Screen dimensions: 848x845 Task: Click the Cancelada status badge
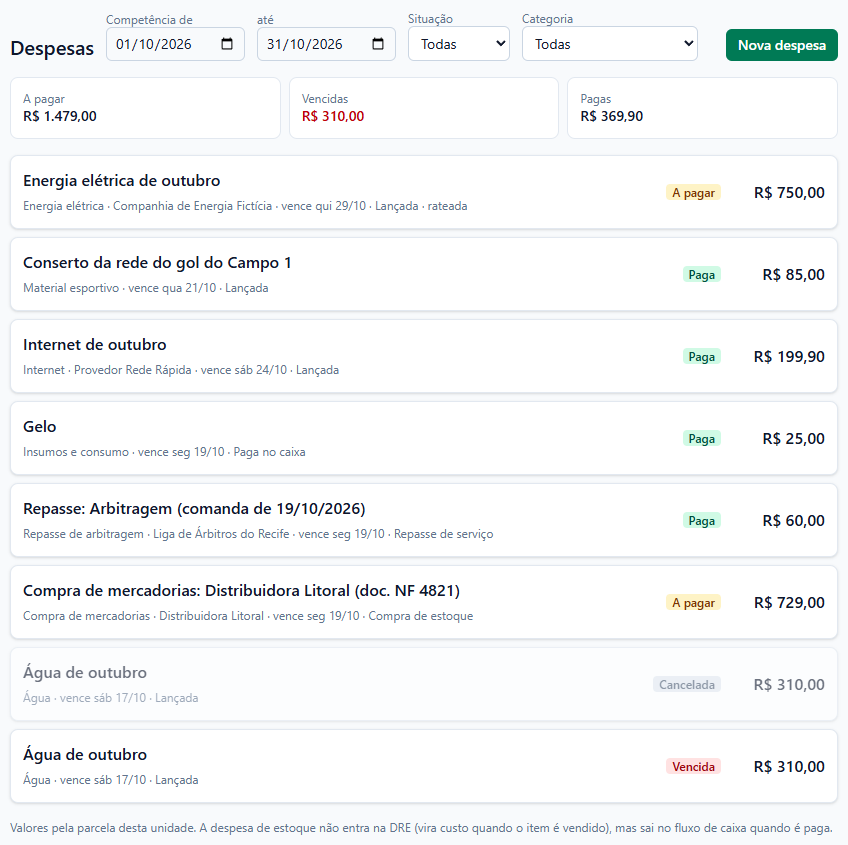pos(687,684)
